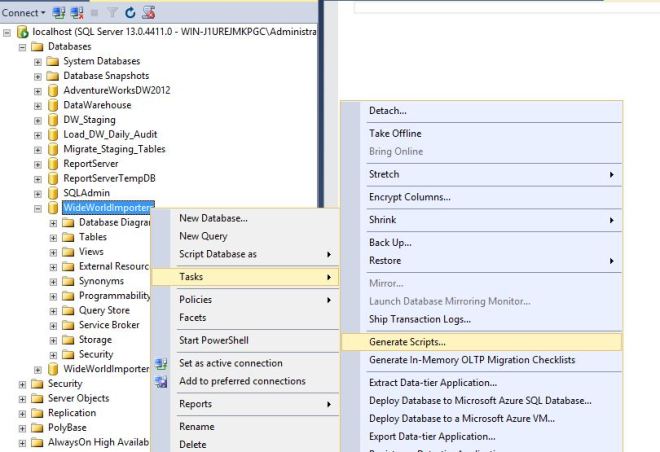This screenshot has width=660, height=452.
Task: Click Back Up... in the Tasks submenu
Action: click(x=392, y=243)
